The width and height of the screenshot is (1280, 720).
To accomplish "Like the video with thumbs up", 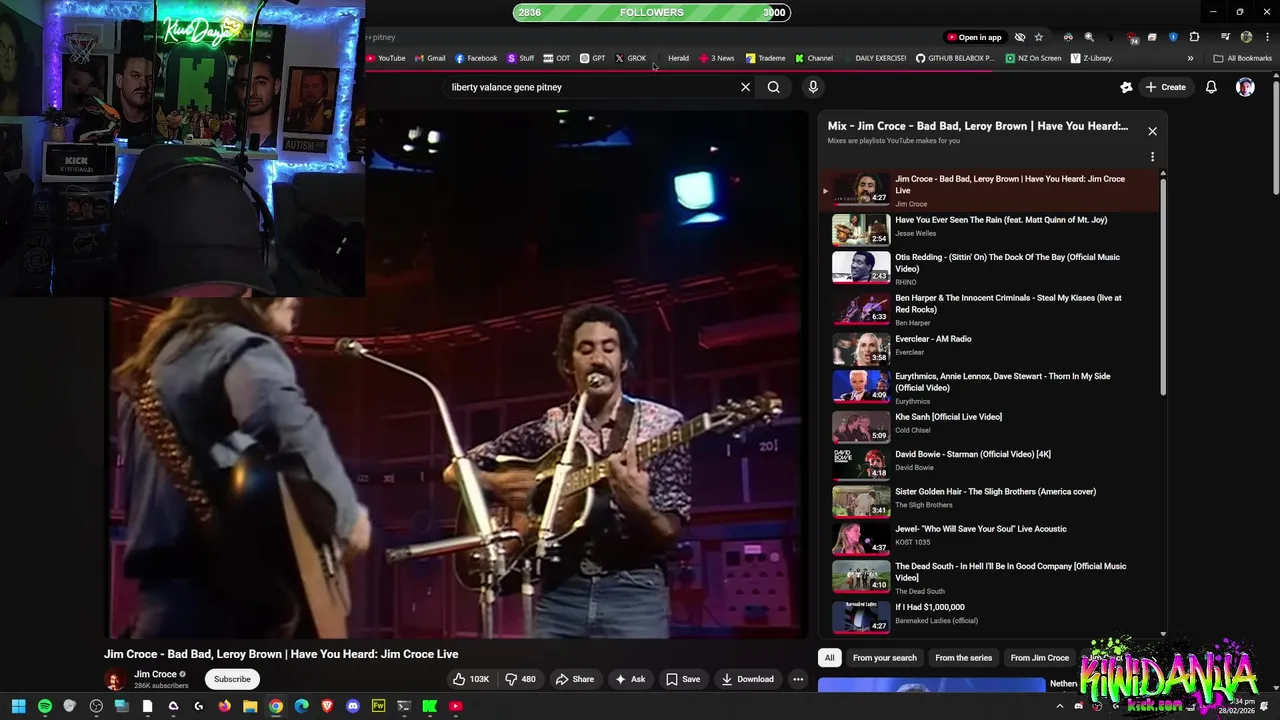I will point(470,679).
